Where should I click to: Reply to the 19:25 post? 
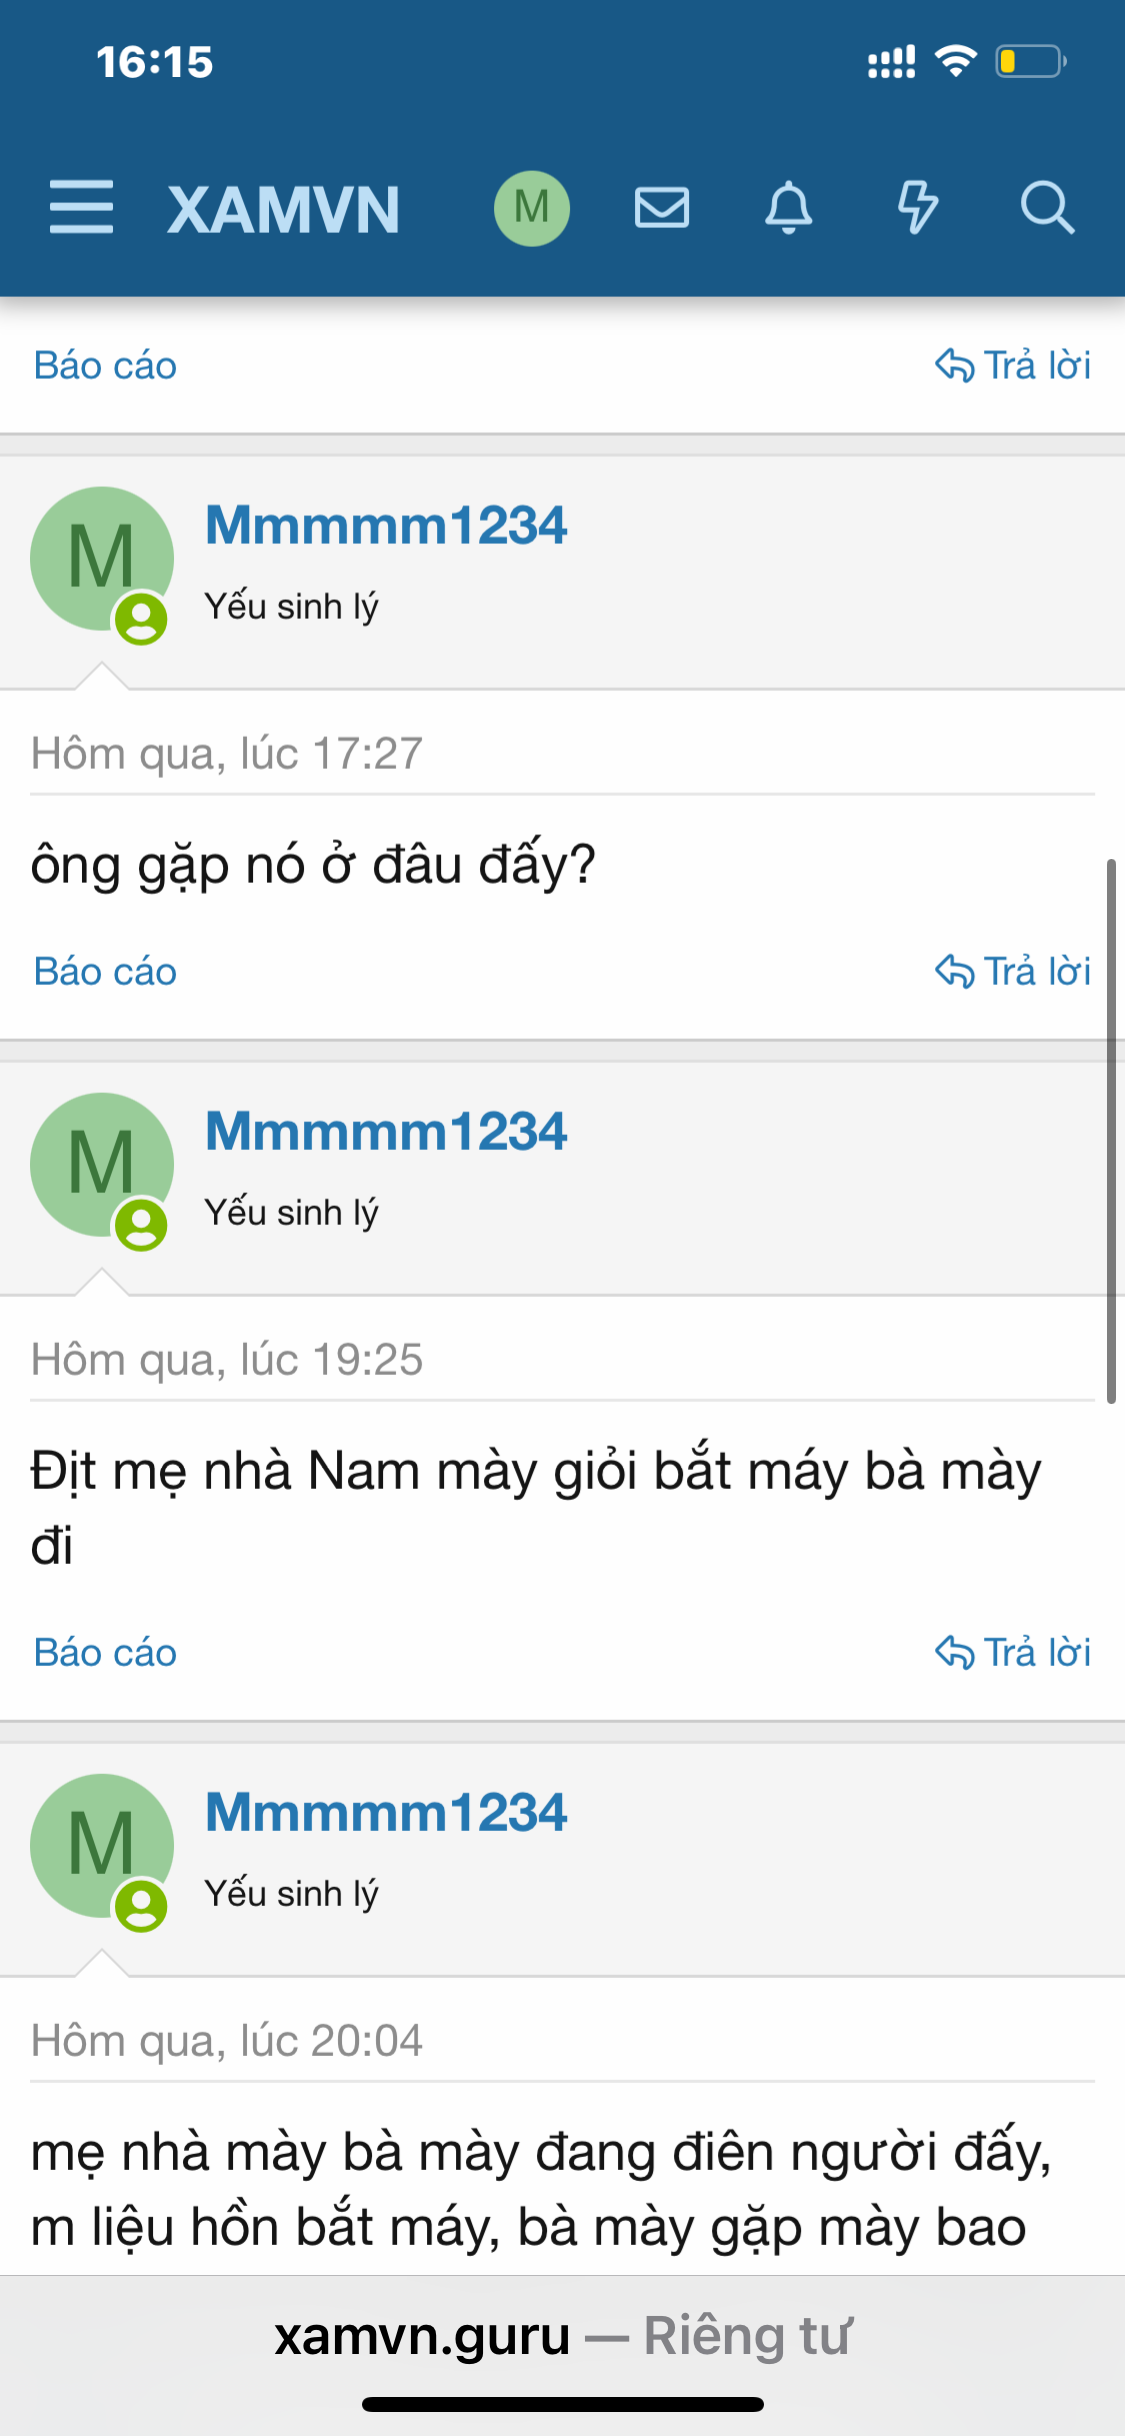click(x=1013, y=1653)
